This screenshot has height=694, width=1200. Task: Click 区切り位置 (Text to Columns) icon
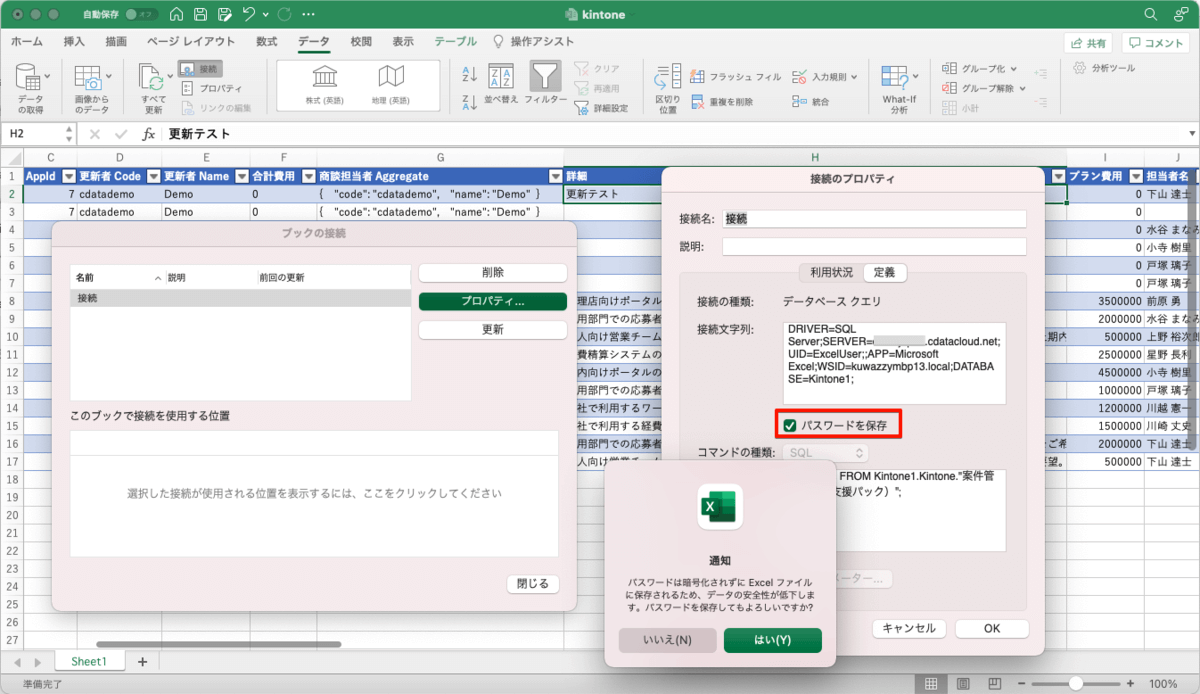click(667, 88)
